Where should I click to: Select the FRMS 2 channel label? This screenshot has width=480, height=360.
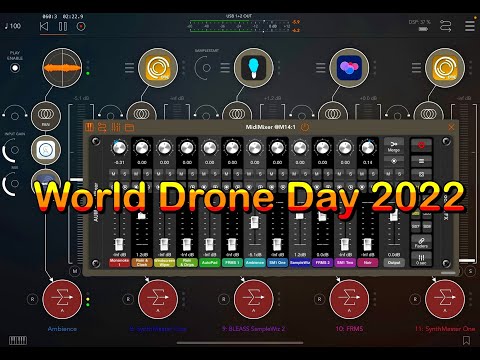point(323,263)
